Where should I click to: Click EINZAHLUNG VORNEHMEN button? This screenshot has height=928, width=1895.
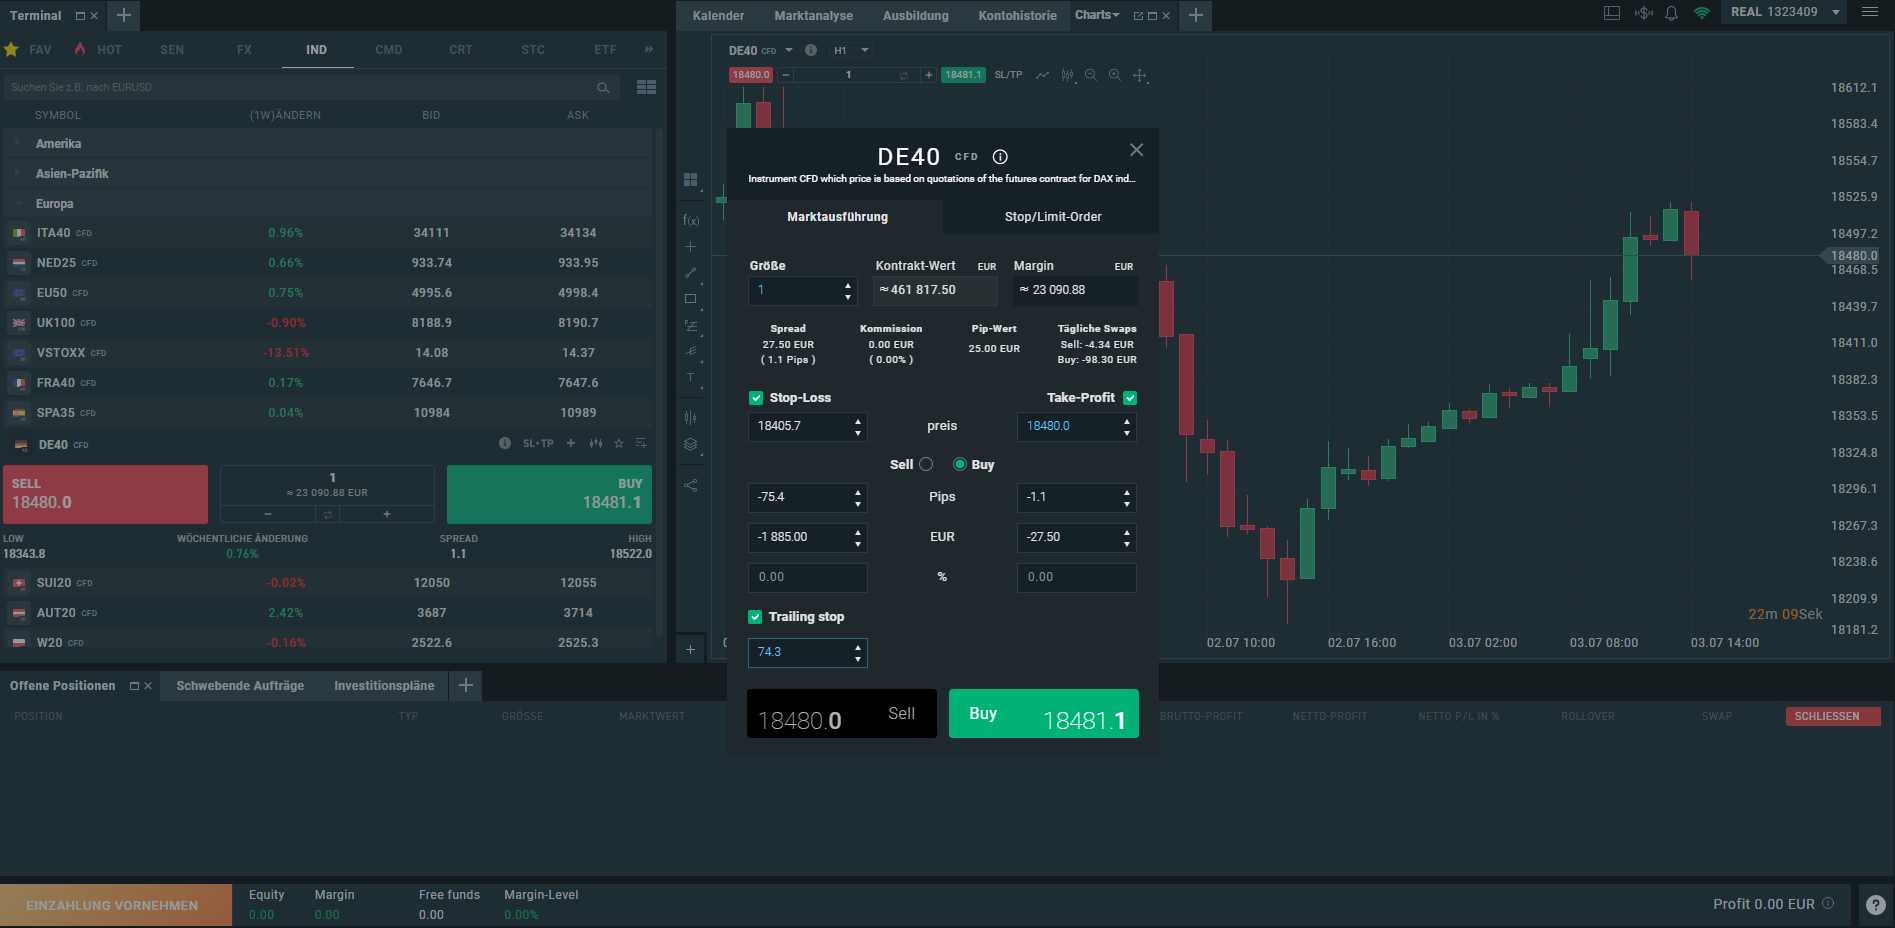[x=115, y=905]
